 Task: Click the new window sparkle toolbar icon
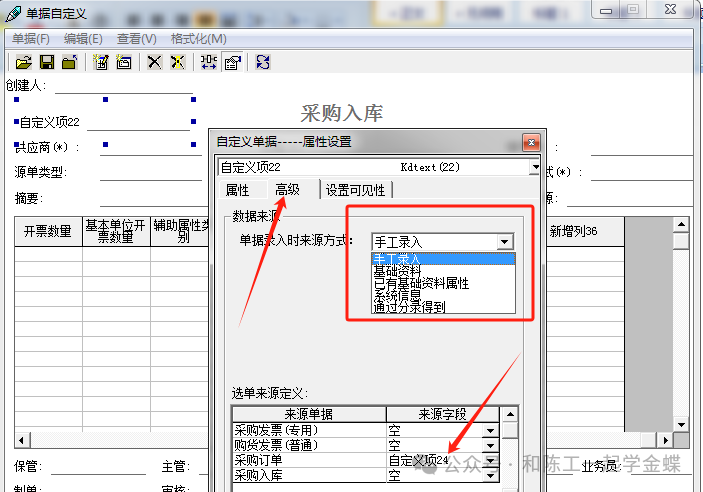(x=124, y=62)
